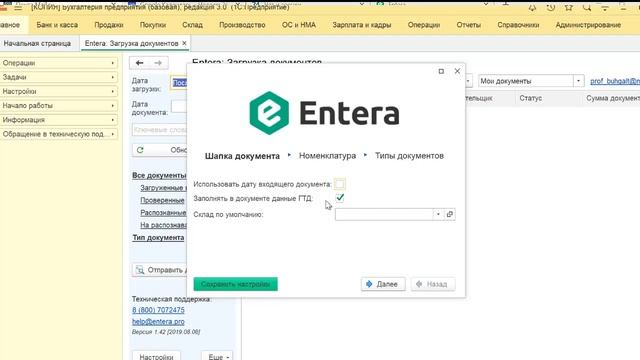Expand the Настройки sidebar submenu
This screenshot has width=640, height=360.
click(59, 91)
